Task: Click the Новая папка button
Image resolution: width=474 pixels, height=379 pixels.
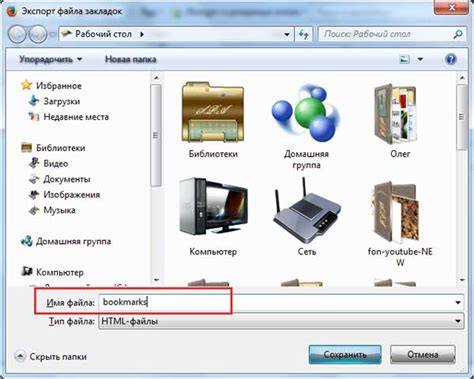Action: pos(131,59)
